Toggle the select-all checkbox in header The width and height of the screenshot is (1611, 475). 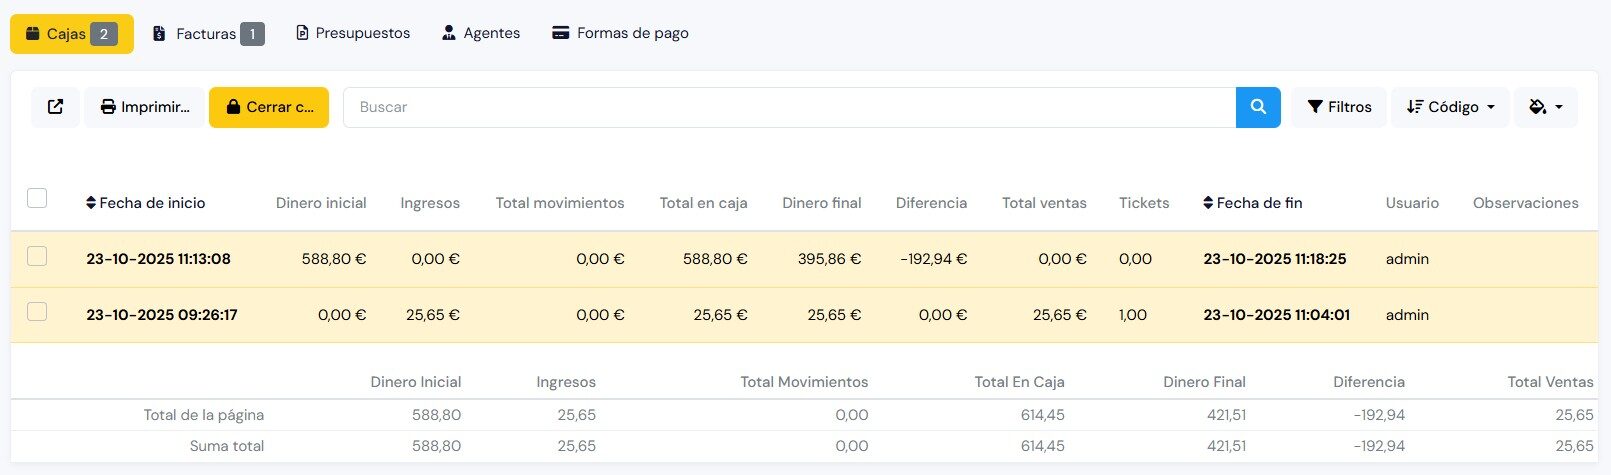37,198
